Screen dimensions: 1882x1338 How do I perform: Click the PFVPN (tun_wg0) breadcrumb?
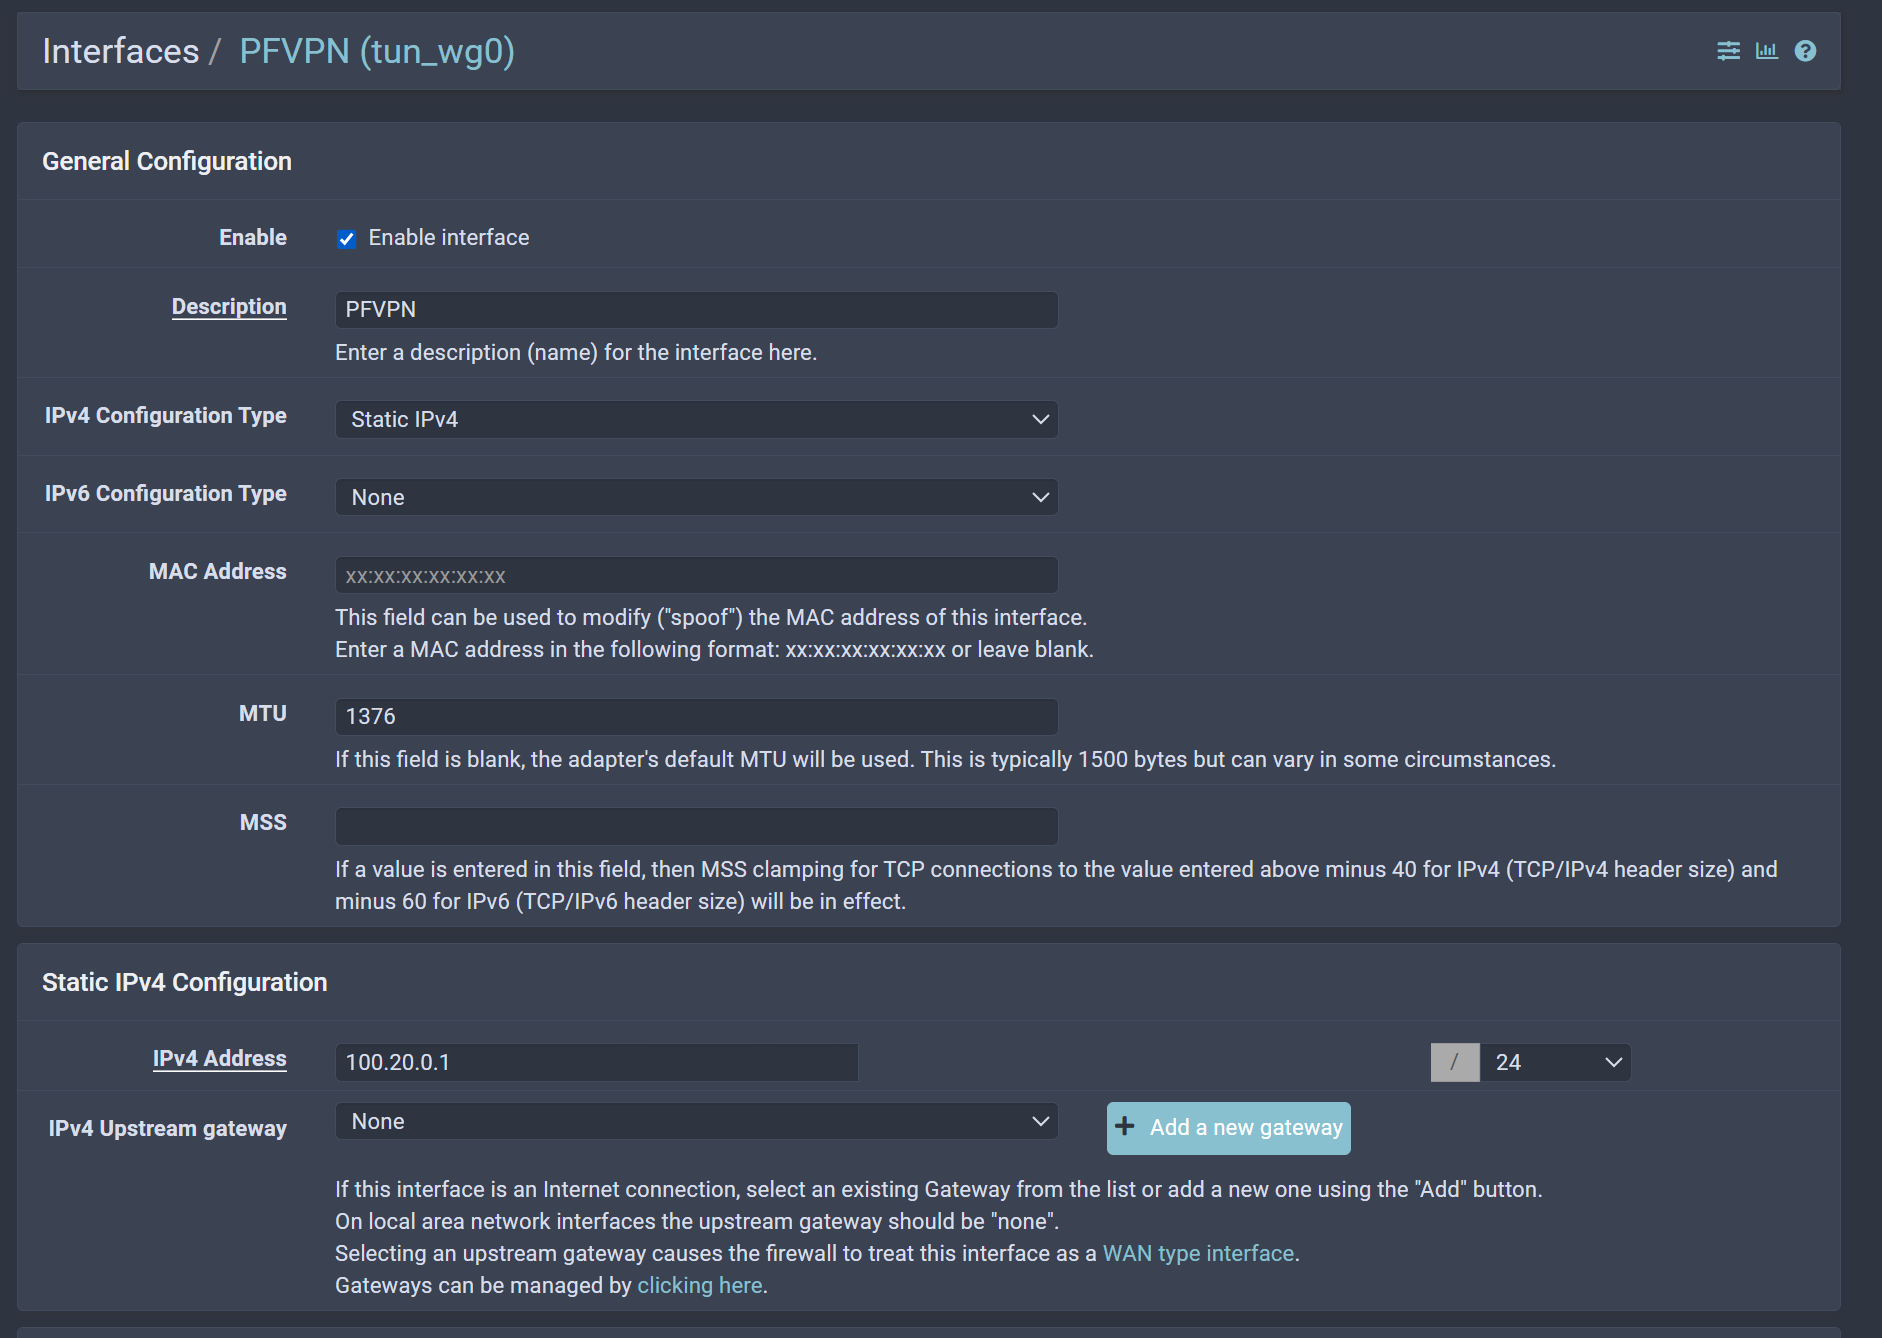(377, 51)
